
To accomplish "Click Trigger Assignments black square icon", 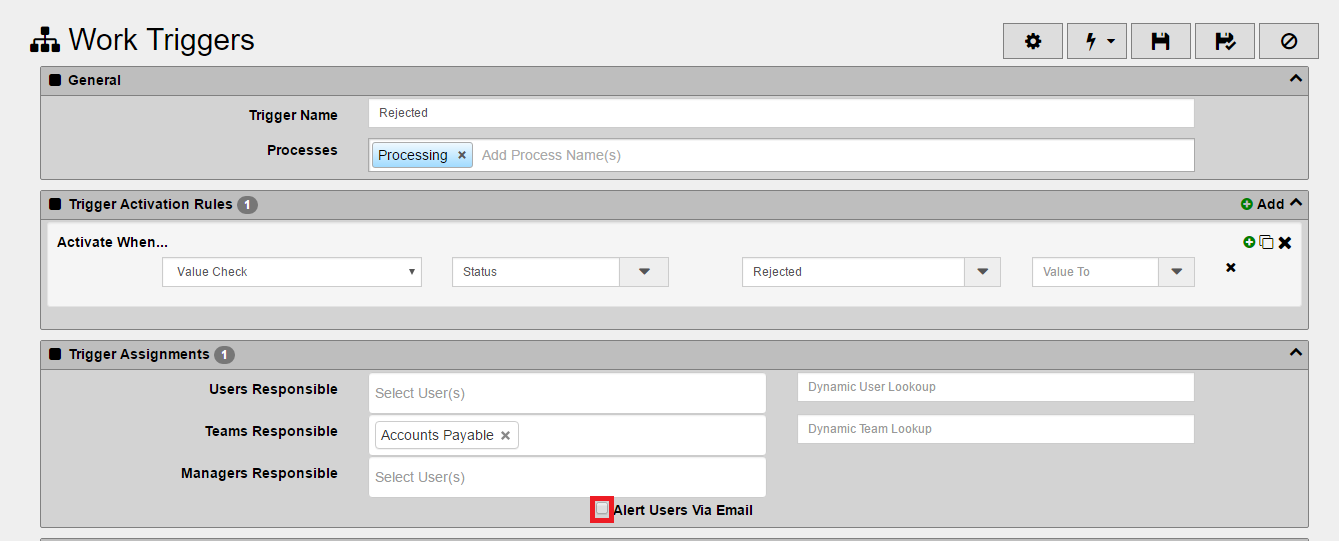I will (x=55, y=354).
